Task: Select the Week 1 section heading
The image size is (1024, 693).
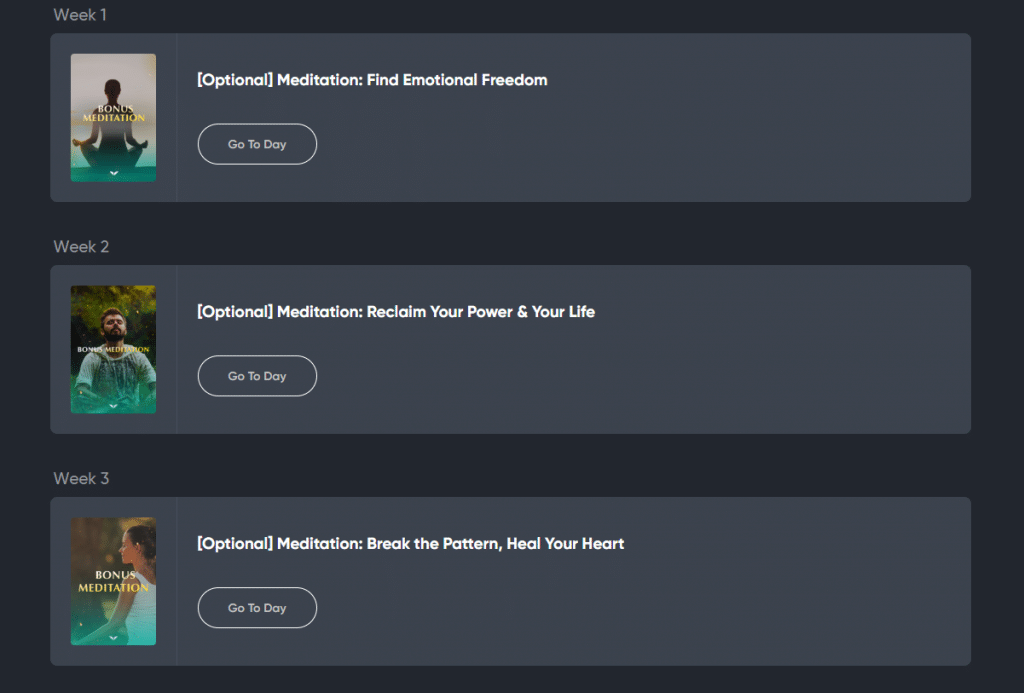Action: (x=80, y=15)
